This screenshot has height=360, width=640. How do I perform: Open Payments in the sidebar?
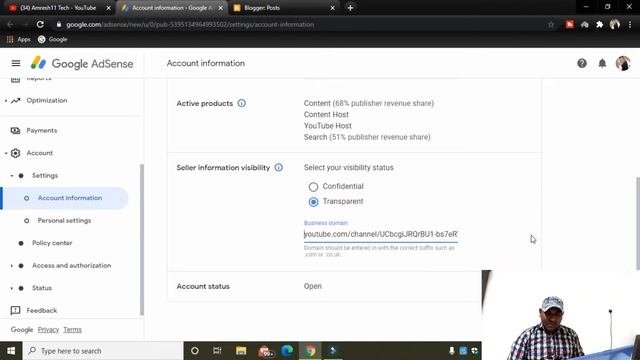pyautogui.click(x=42, y=131)
